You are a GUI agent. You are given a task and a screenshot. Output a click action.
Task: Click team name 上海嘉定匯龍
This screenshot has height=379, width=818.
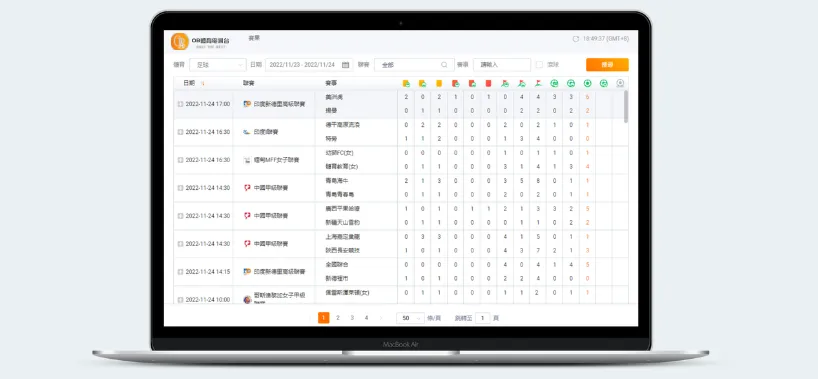click(x=342, y=236)
